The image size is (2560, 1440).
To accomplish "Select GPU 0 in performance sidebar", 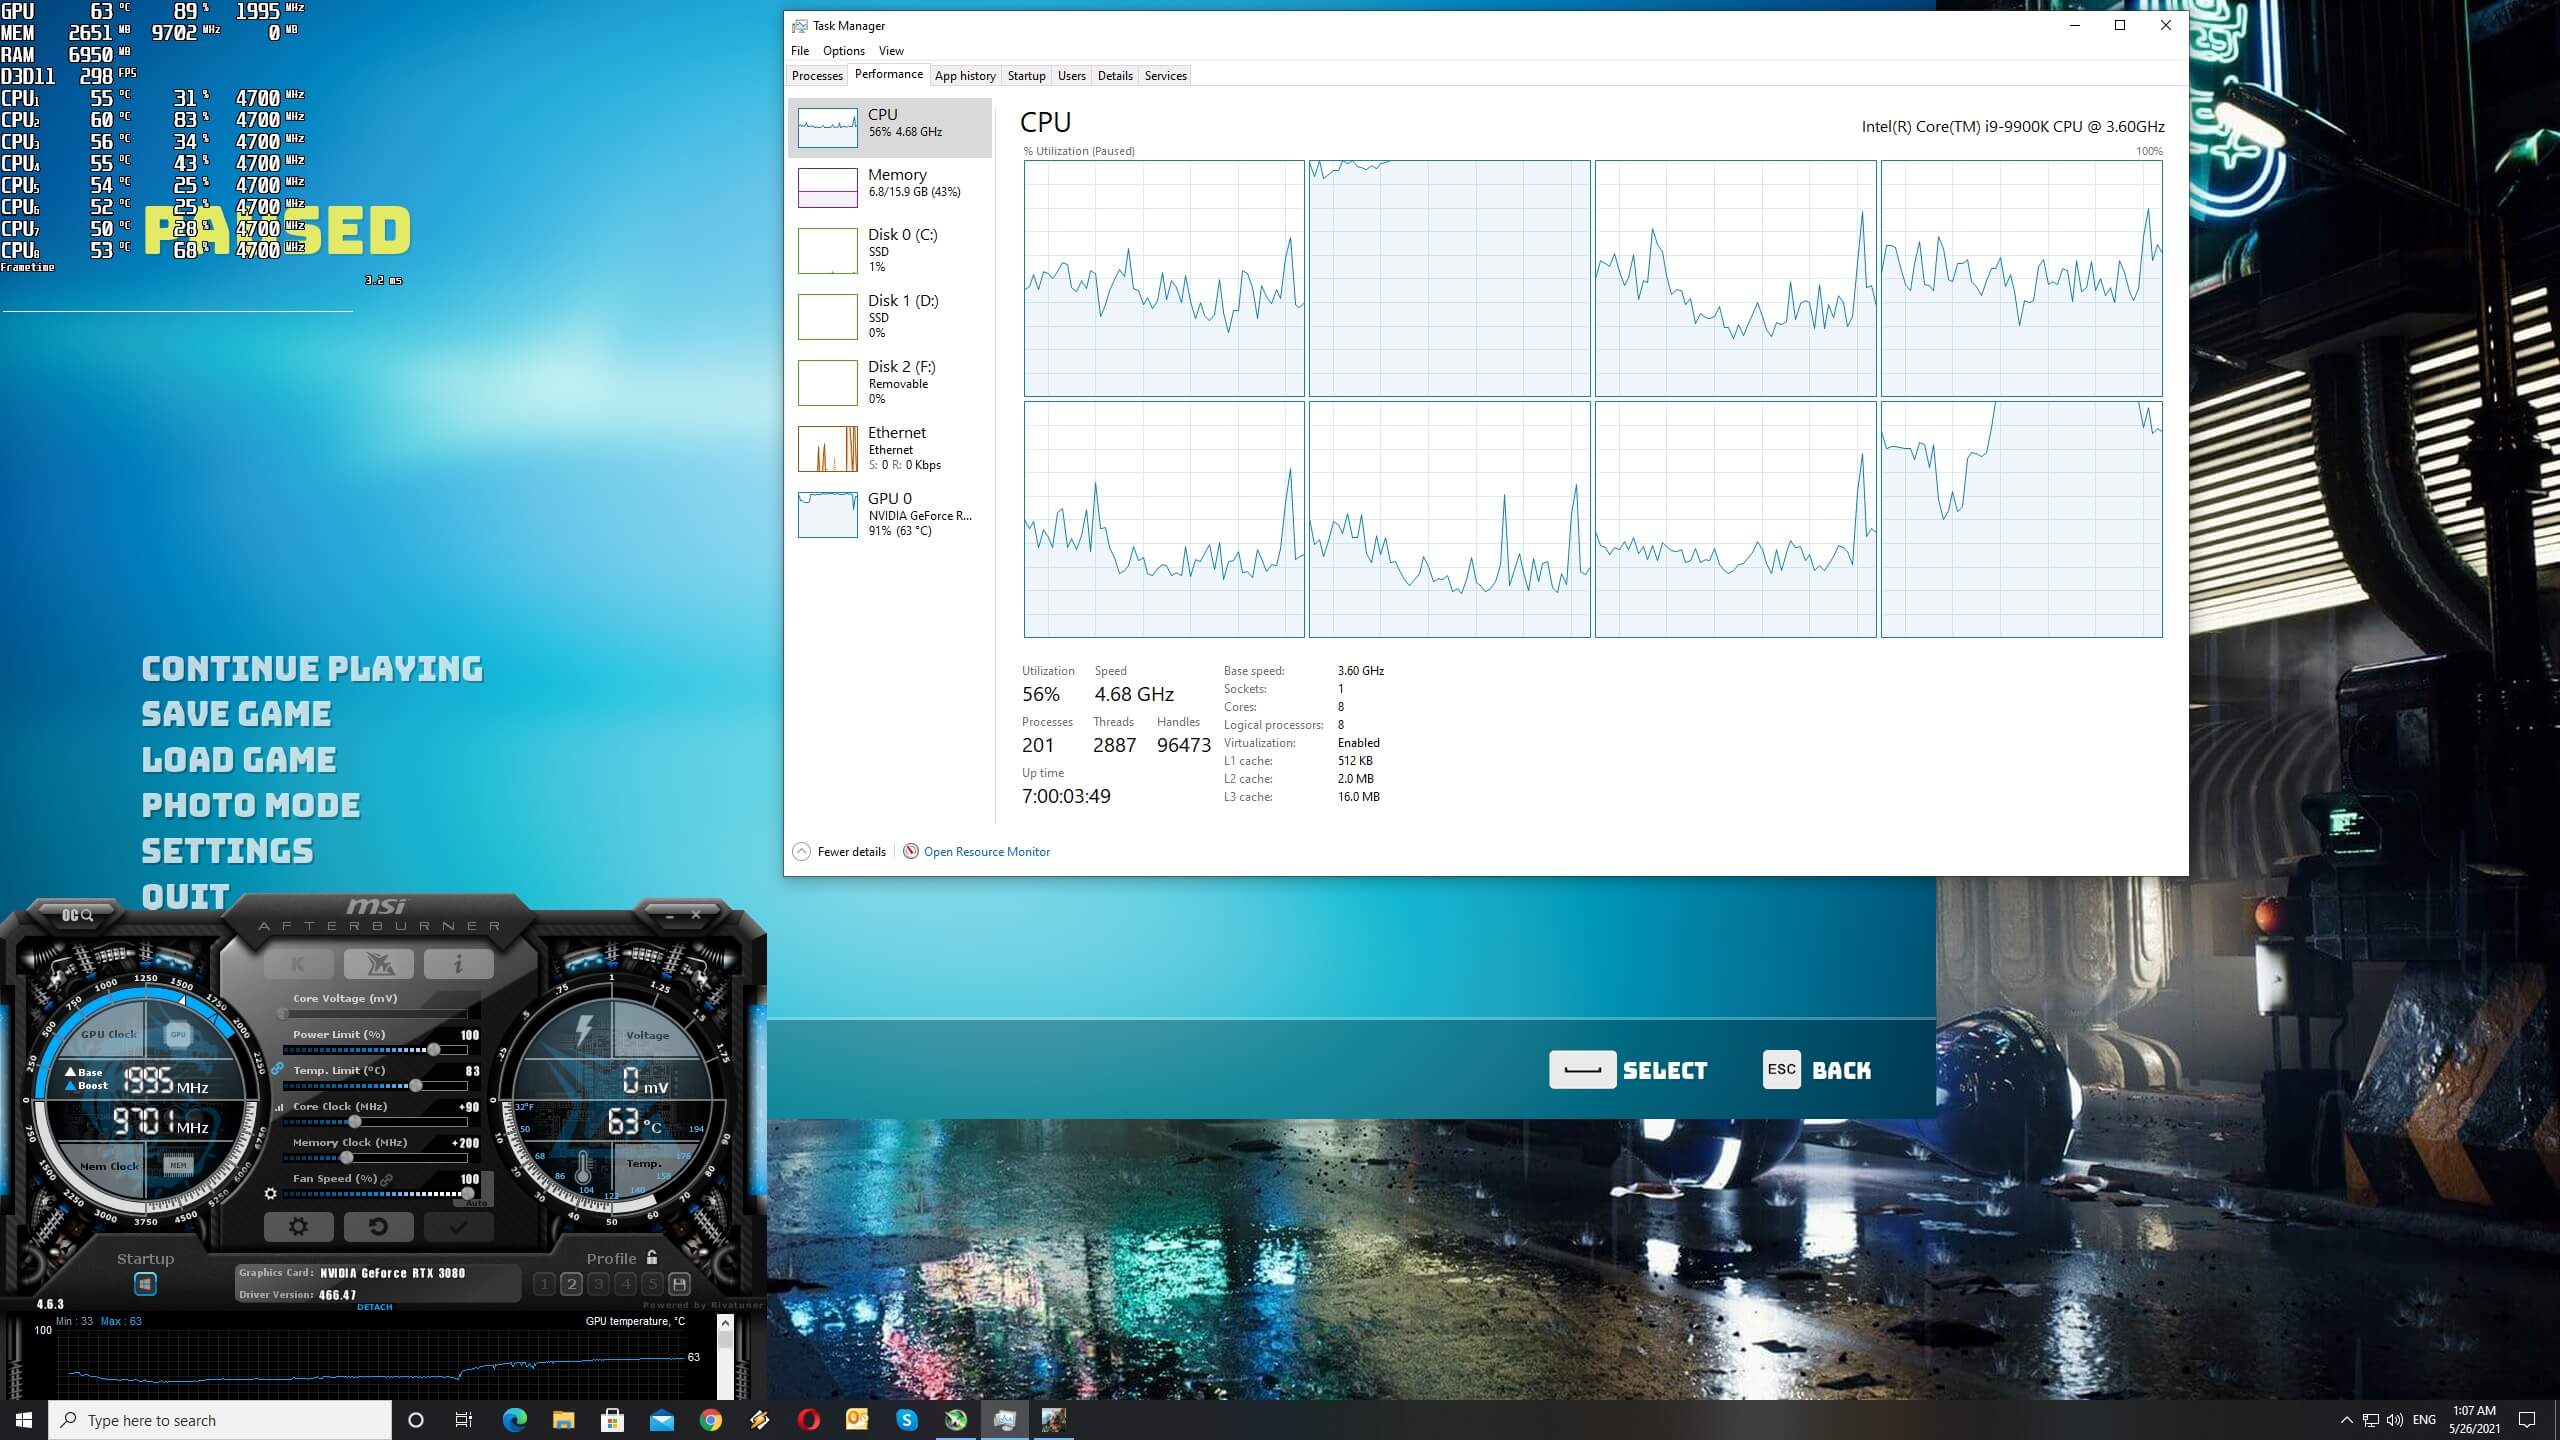I will (x=889, y=514).
